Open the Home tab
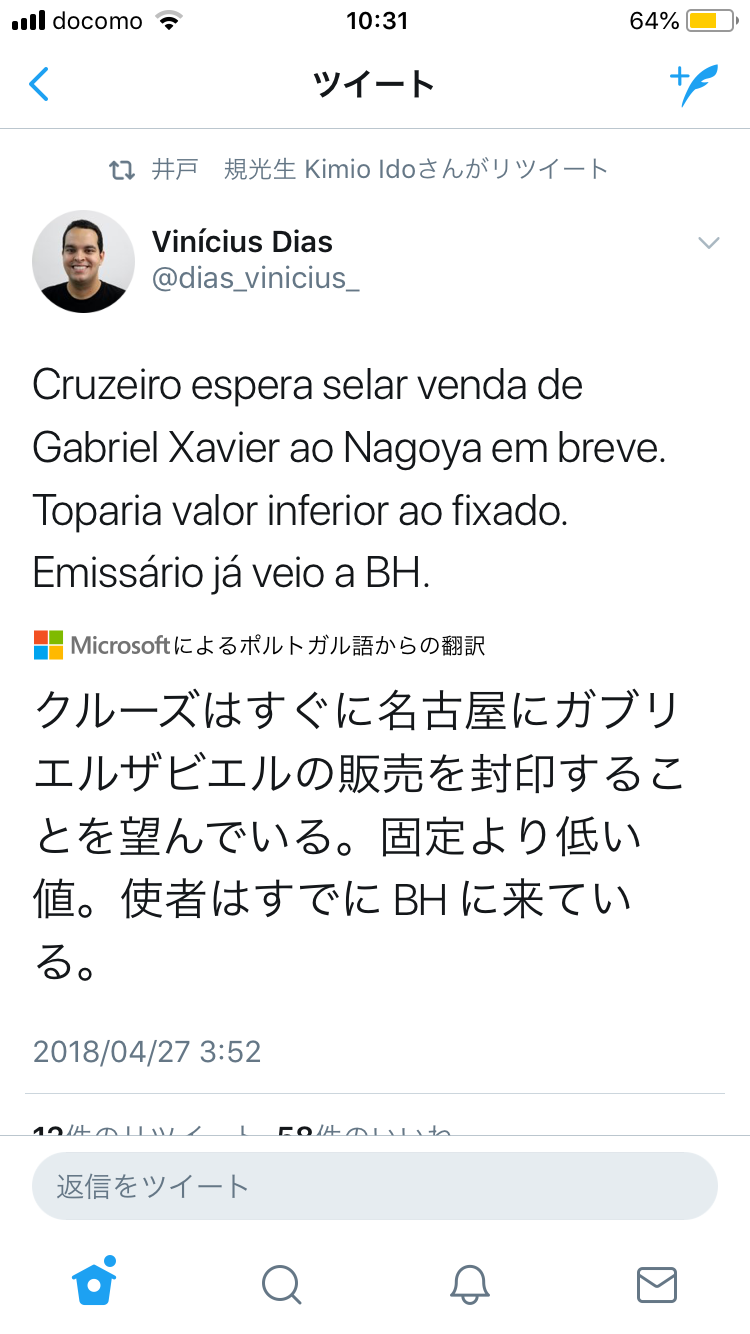Viewport: 750px width, 1334px height. coord(95,1282)
